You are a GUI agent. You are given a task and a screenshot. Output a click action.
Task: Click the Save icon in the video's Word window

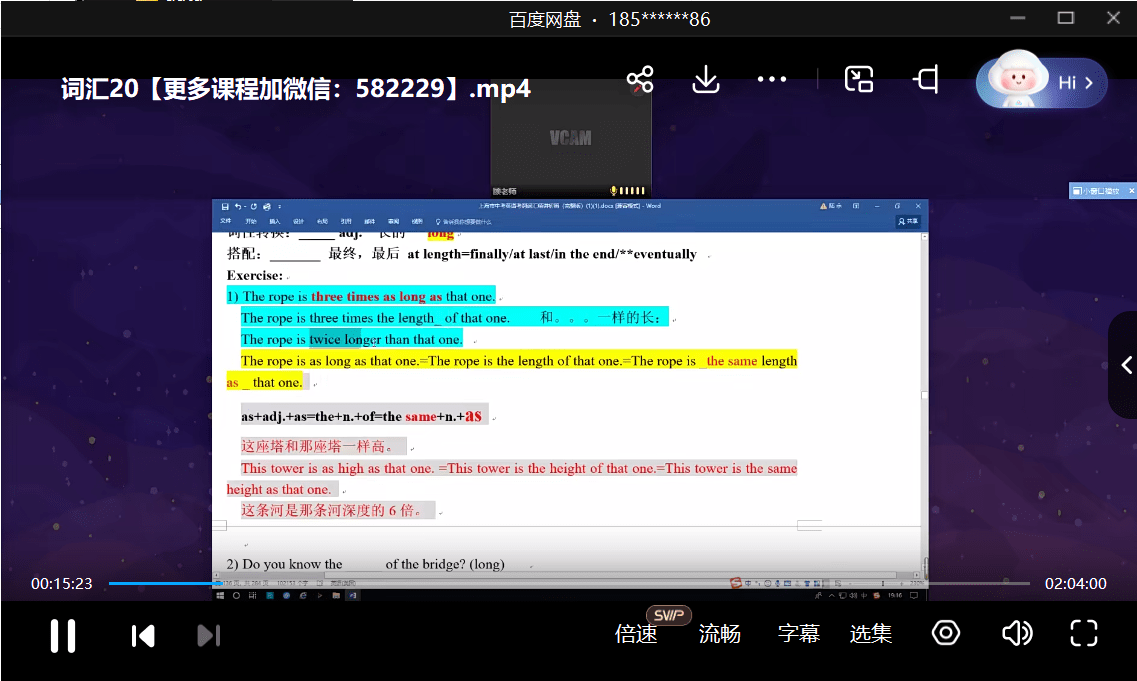[225, 207]
